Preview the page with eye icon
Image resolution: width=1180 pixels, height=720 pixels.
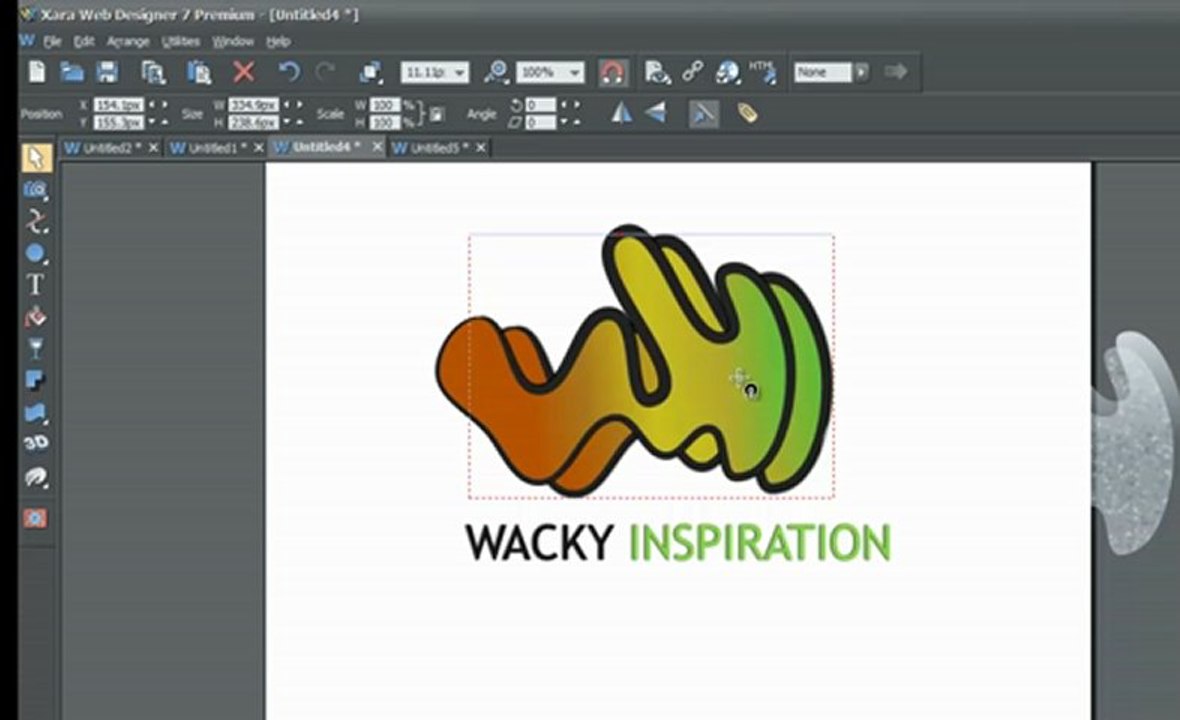point(657,72)
